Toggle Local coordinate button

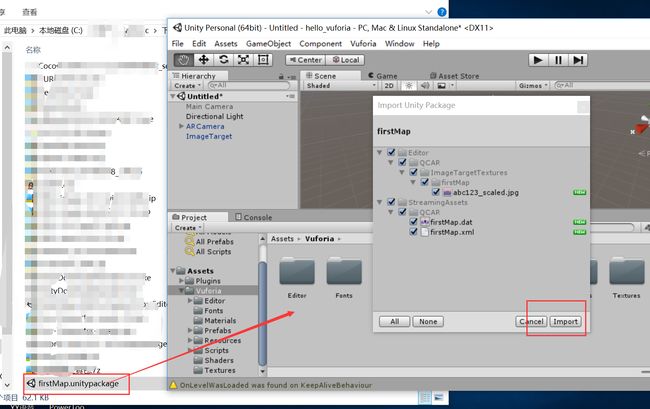click(346, 60)
